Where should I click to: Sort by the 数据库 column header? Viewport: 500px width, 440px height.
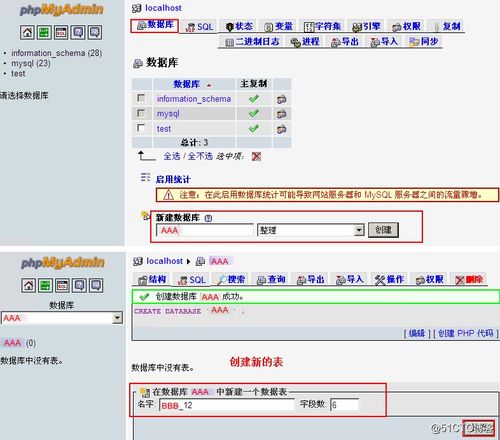point(187,84)
